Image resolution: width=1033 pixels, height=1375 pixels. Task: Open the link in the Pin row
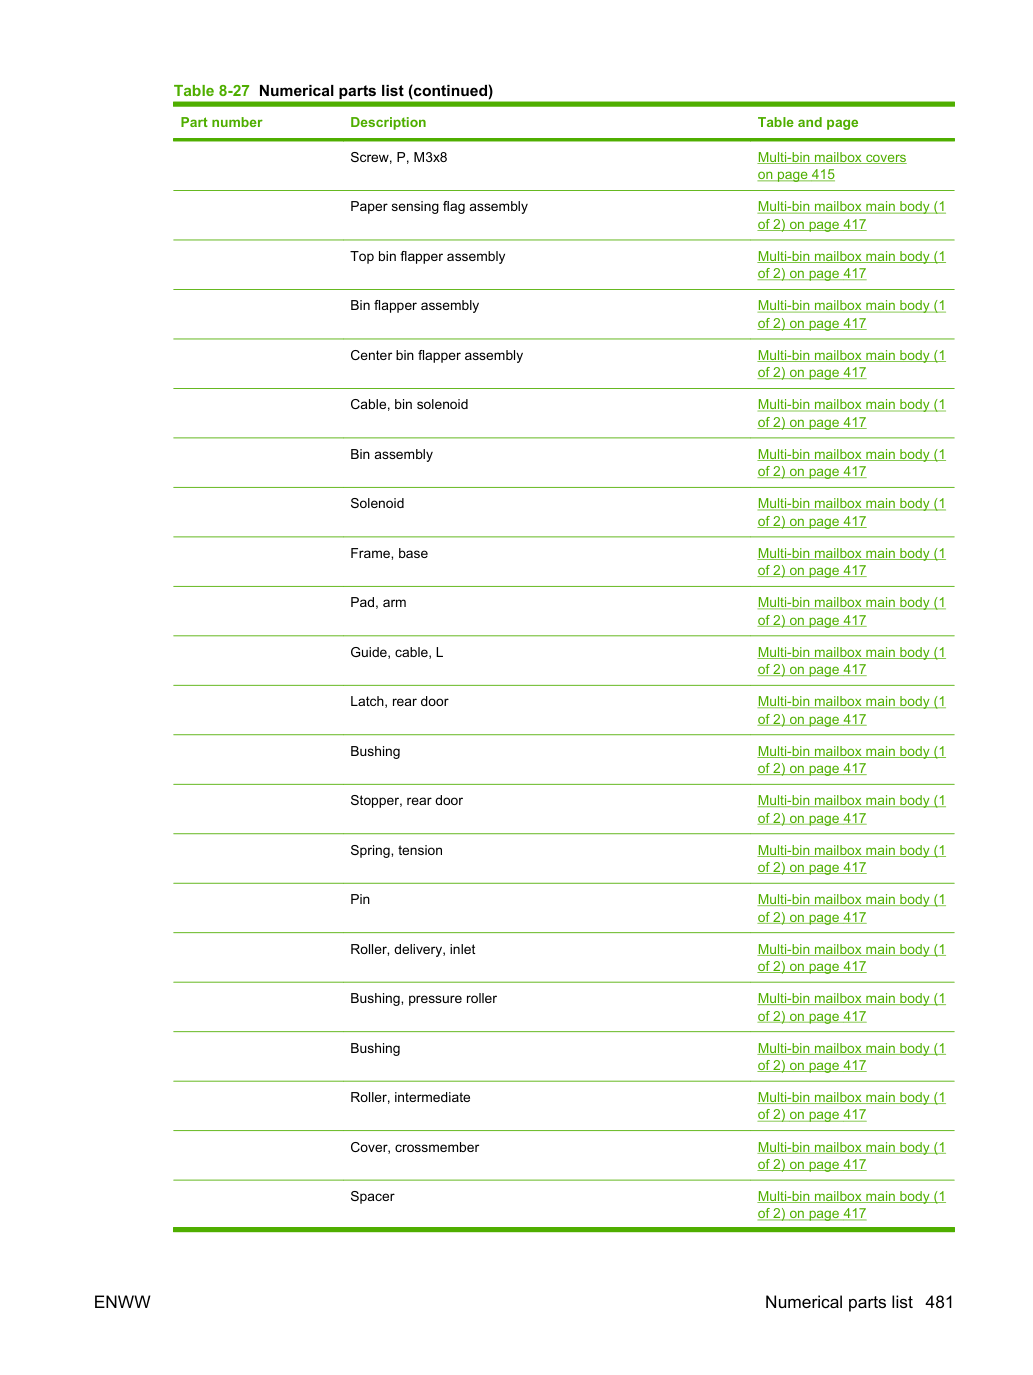[x=851, y=909]
